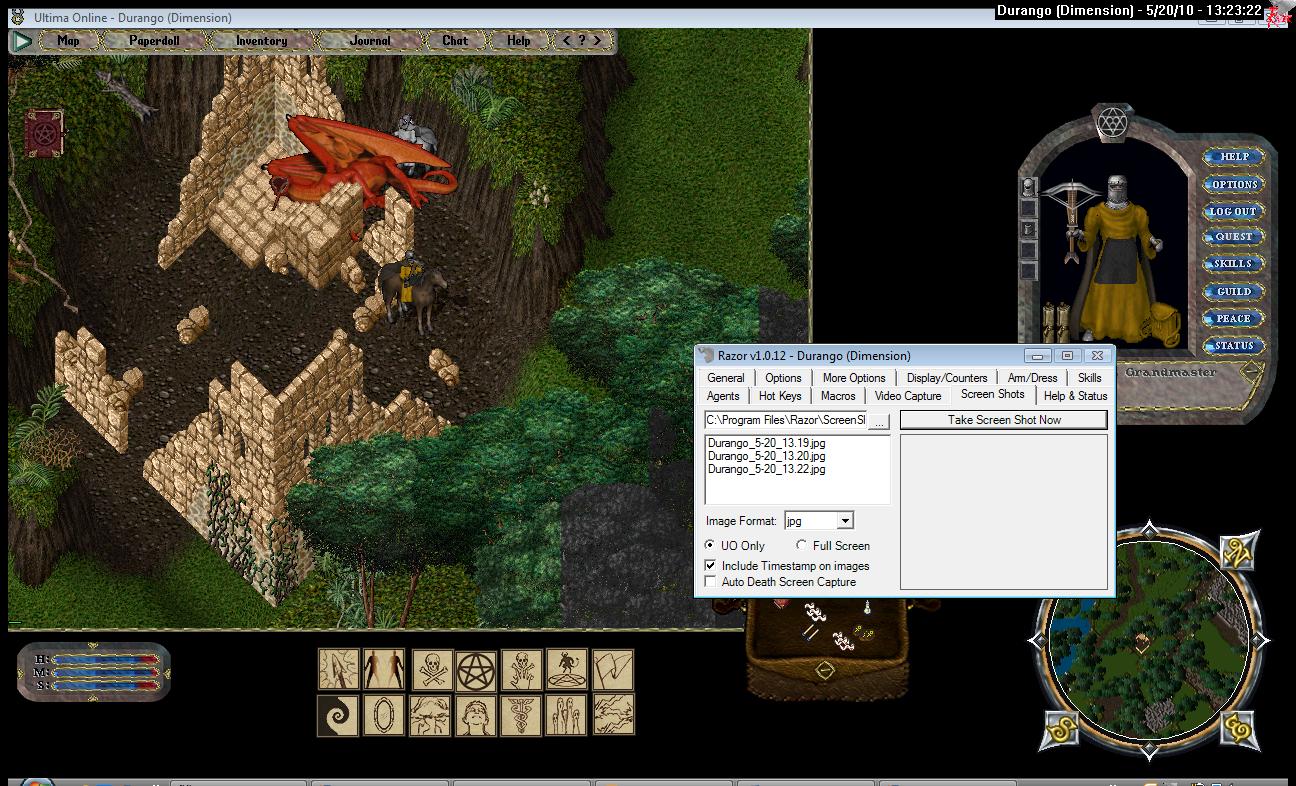Select Durango_5-20_13.19.jpg in list
Viewport: 1296px width, 786px height.
pyautogui.click(x=767, y=442)
